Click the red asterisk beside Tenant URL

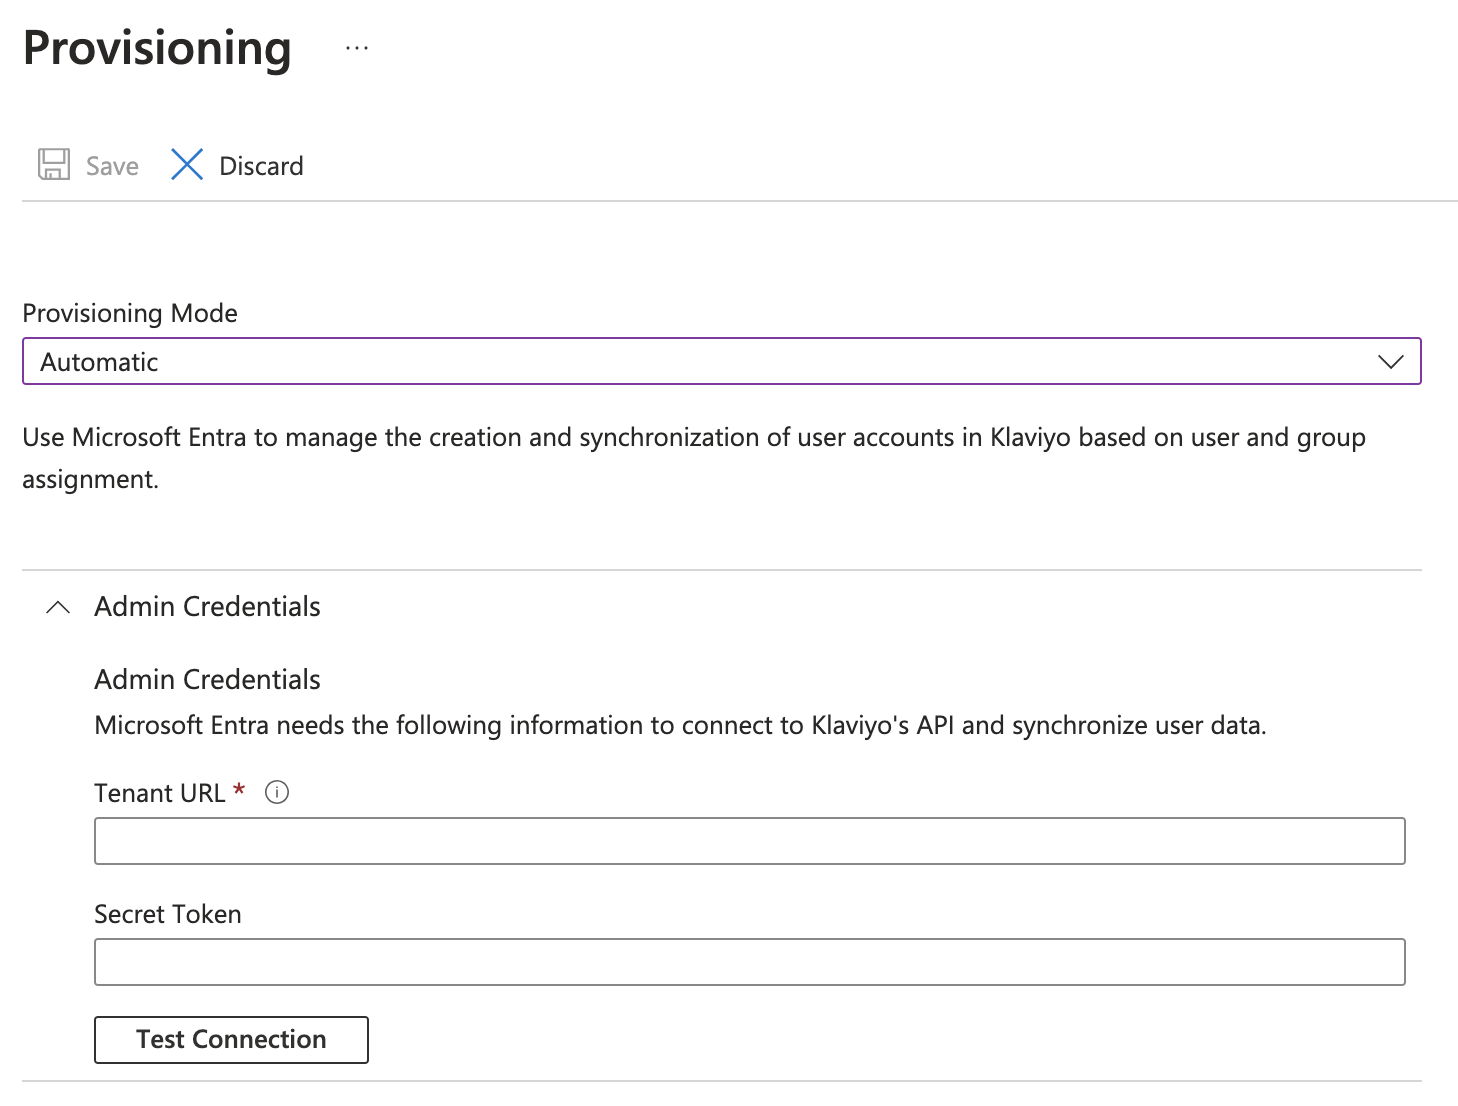[239, 789]
